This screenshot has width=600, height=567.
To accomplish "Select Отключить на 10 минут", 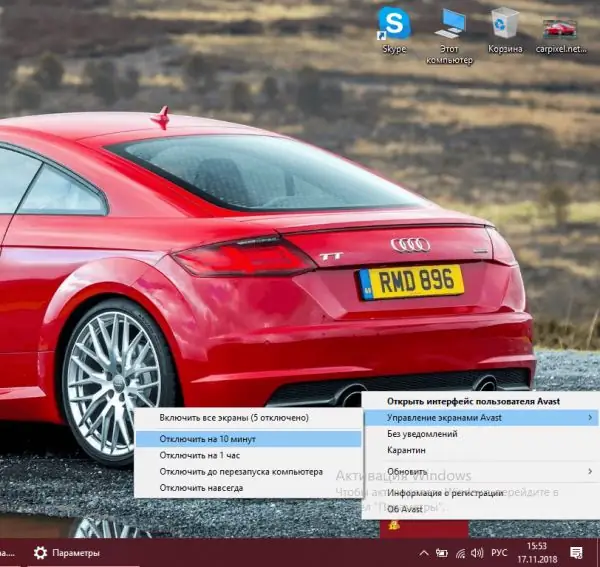I will point(248,439).
